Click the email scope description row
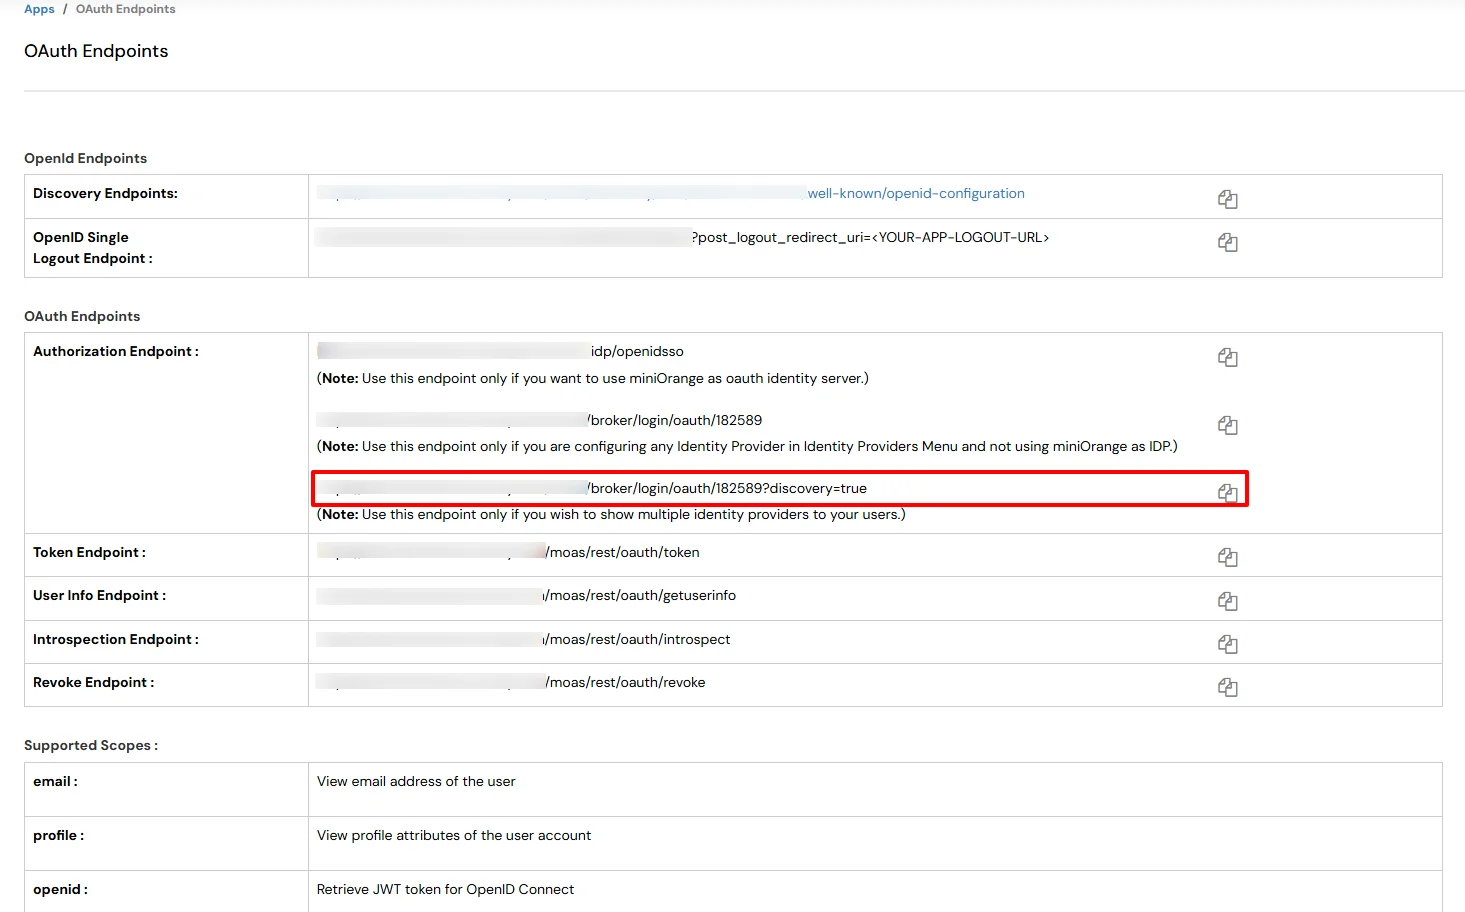Viewport: 1465px width, 912px height. (416, 781)
